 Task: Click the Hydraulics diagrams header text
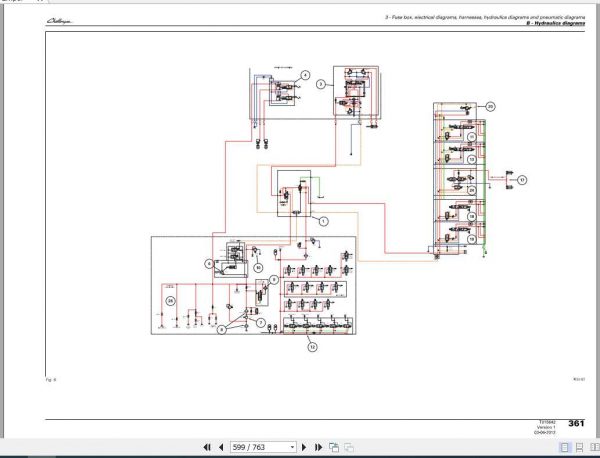[556, 23]
